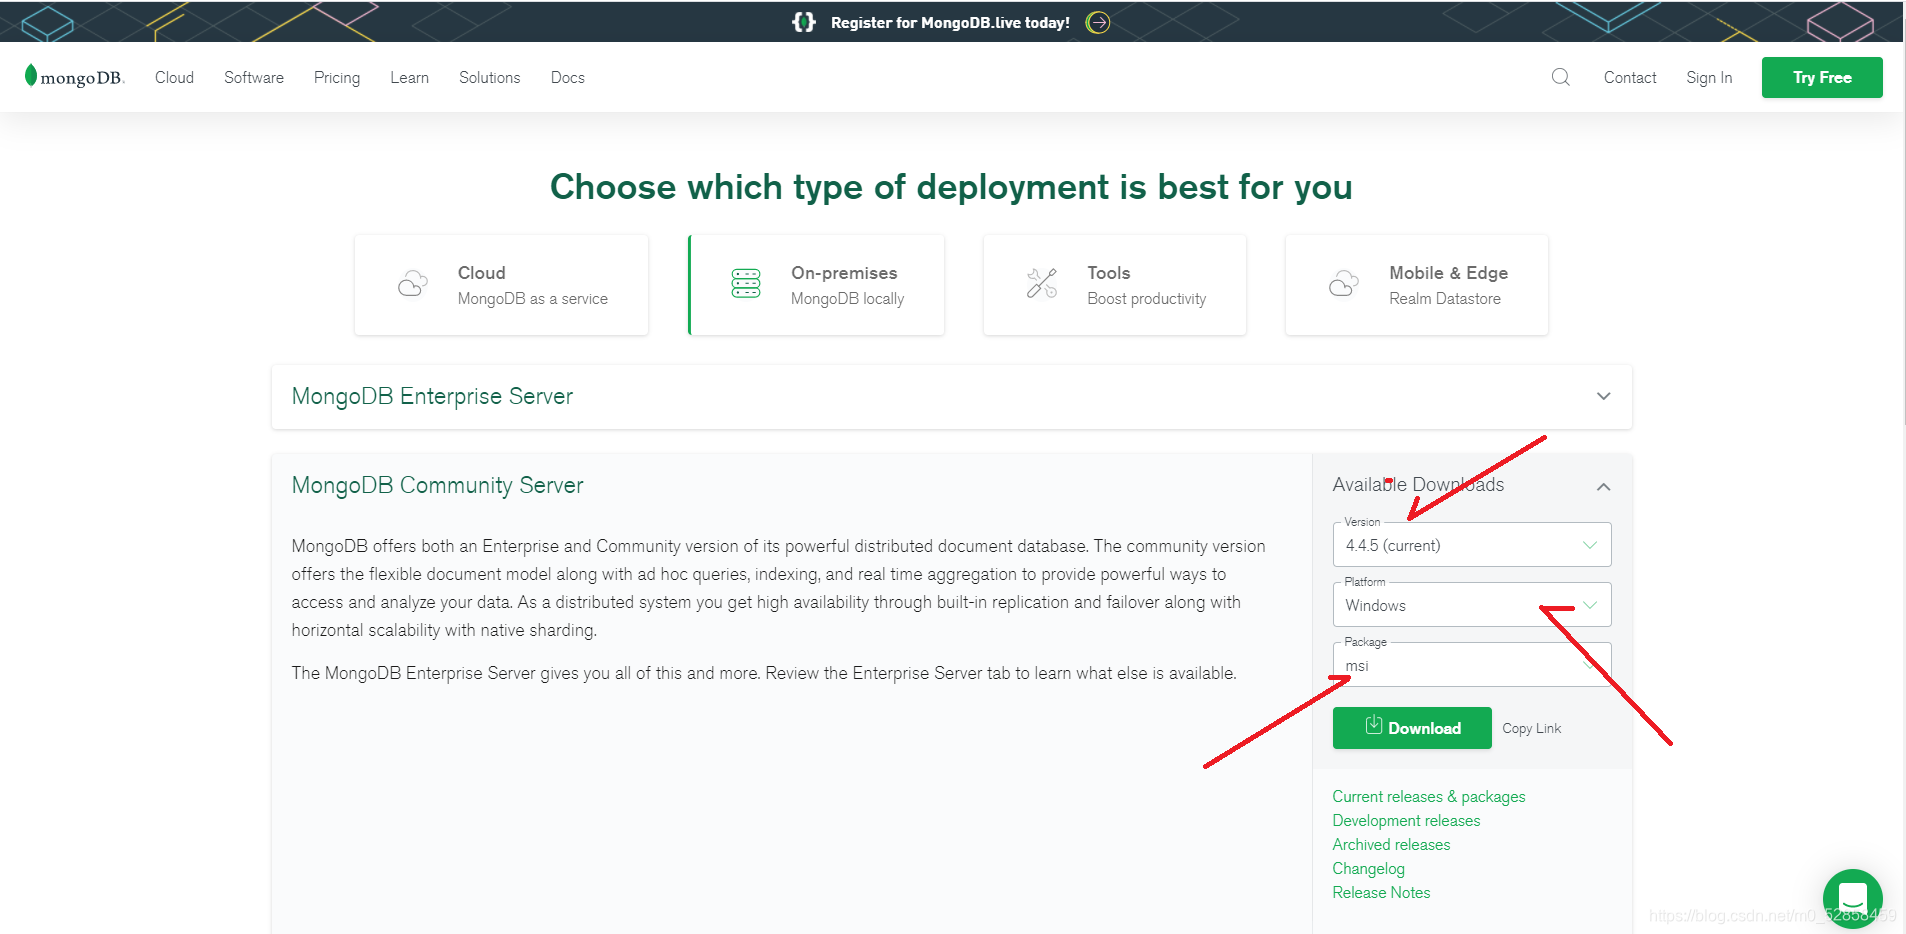Screen dimensions: 1906x934
Task: Open the Docs menu item
Action: point(568,77)
